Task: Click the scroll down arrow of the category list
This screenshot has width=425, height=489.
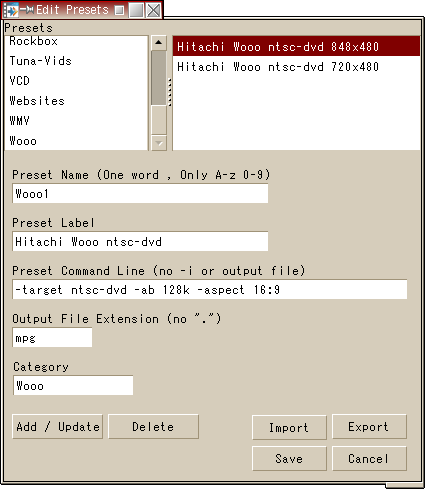Action: coord(159,143)
